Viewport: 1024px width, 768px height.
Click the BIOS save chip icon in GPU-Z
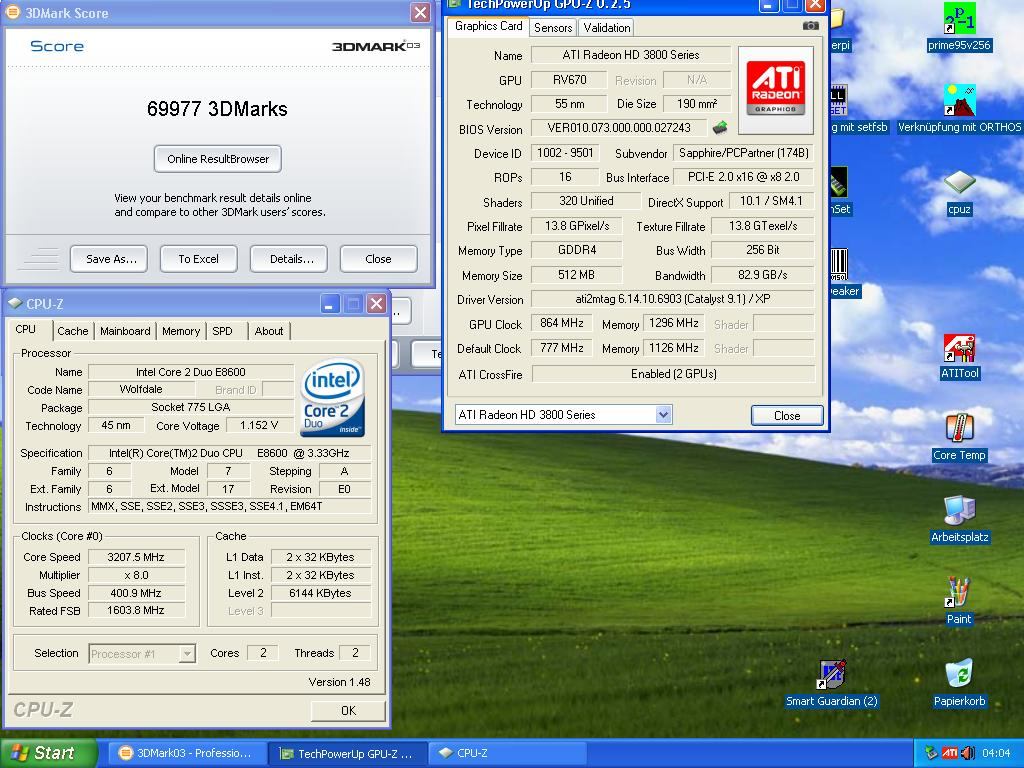coord(720,127)
